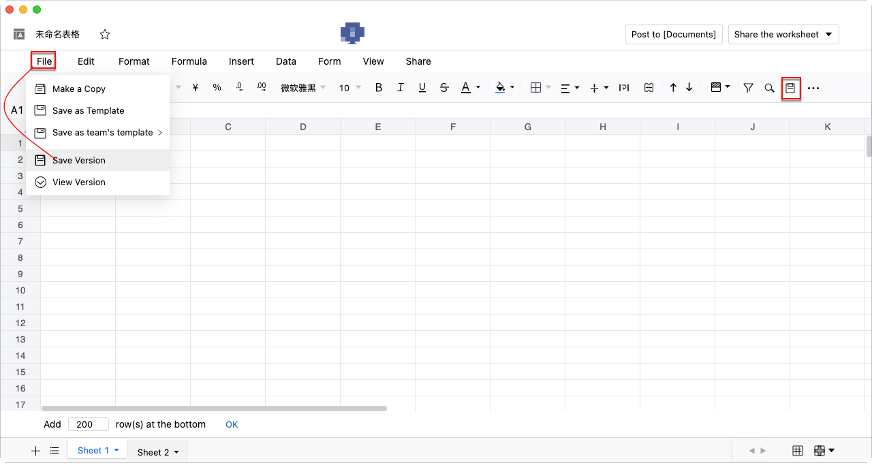Toggle underline formatting
Viewport: 872px width, 464px height.
coord(422,88)
